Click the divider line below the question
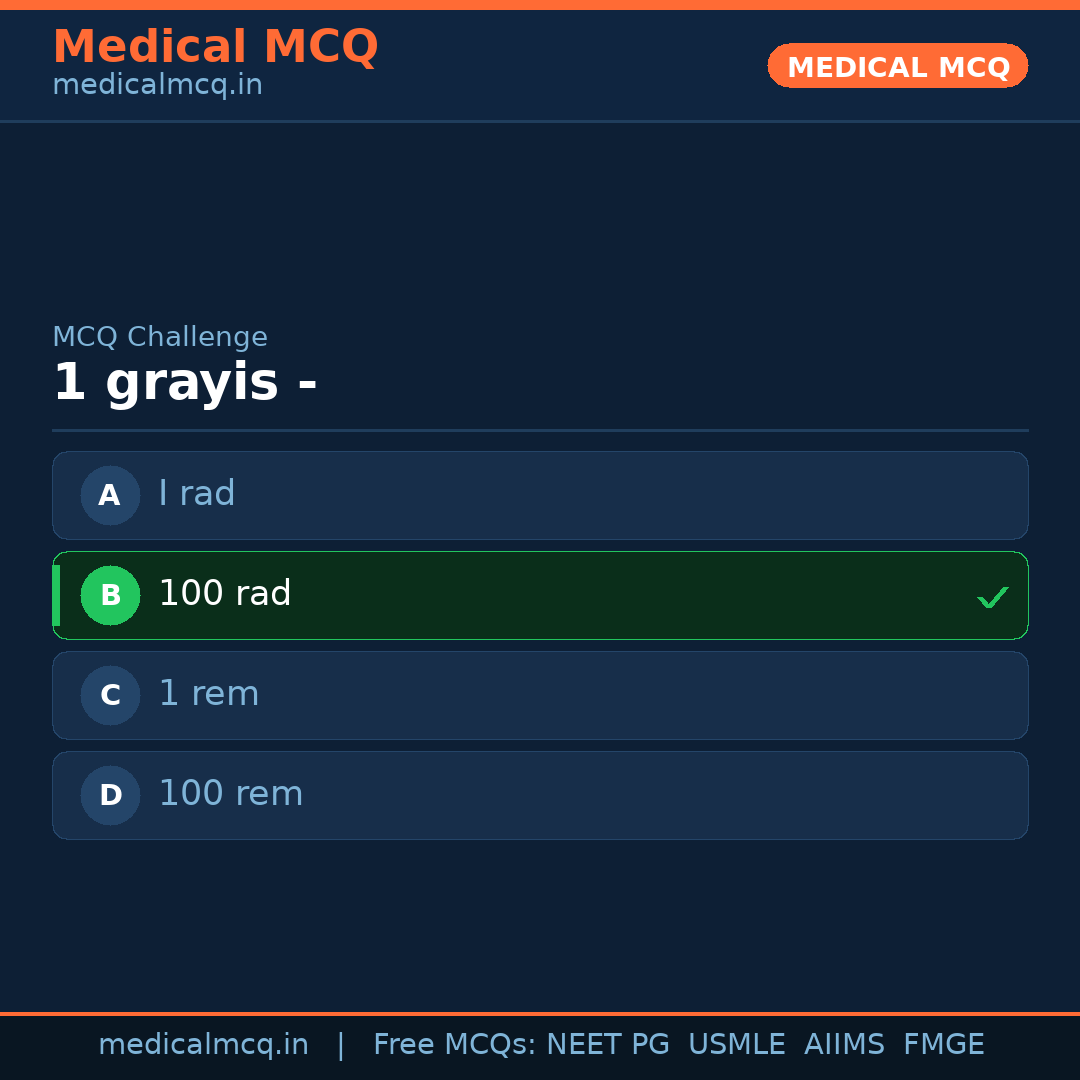The width and height of the screenshot is (1080, 1080). point(540,432)
